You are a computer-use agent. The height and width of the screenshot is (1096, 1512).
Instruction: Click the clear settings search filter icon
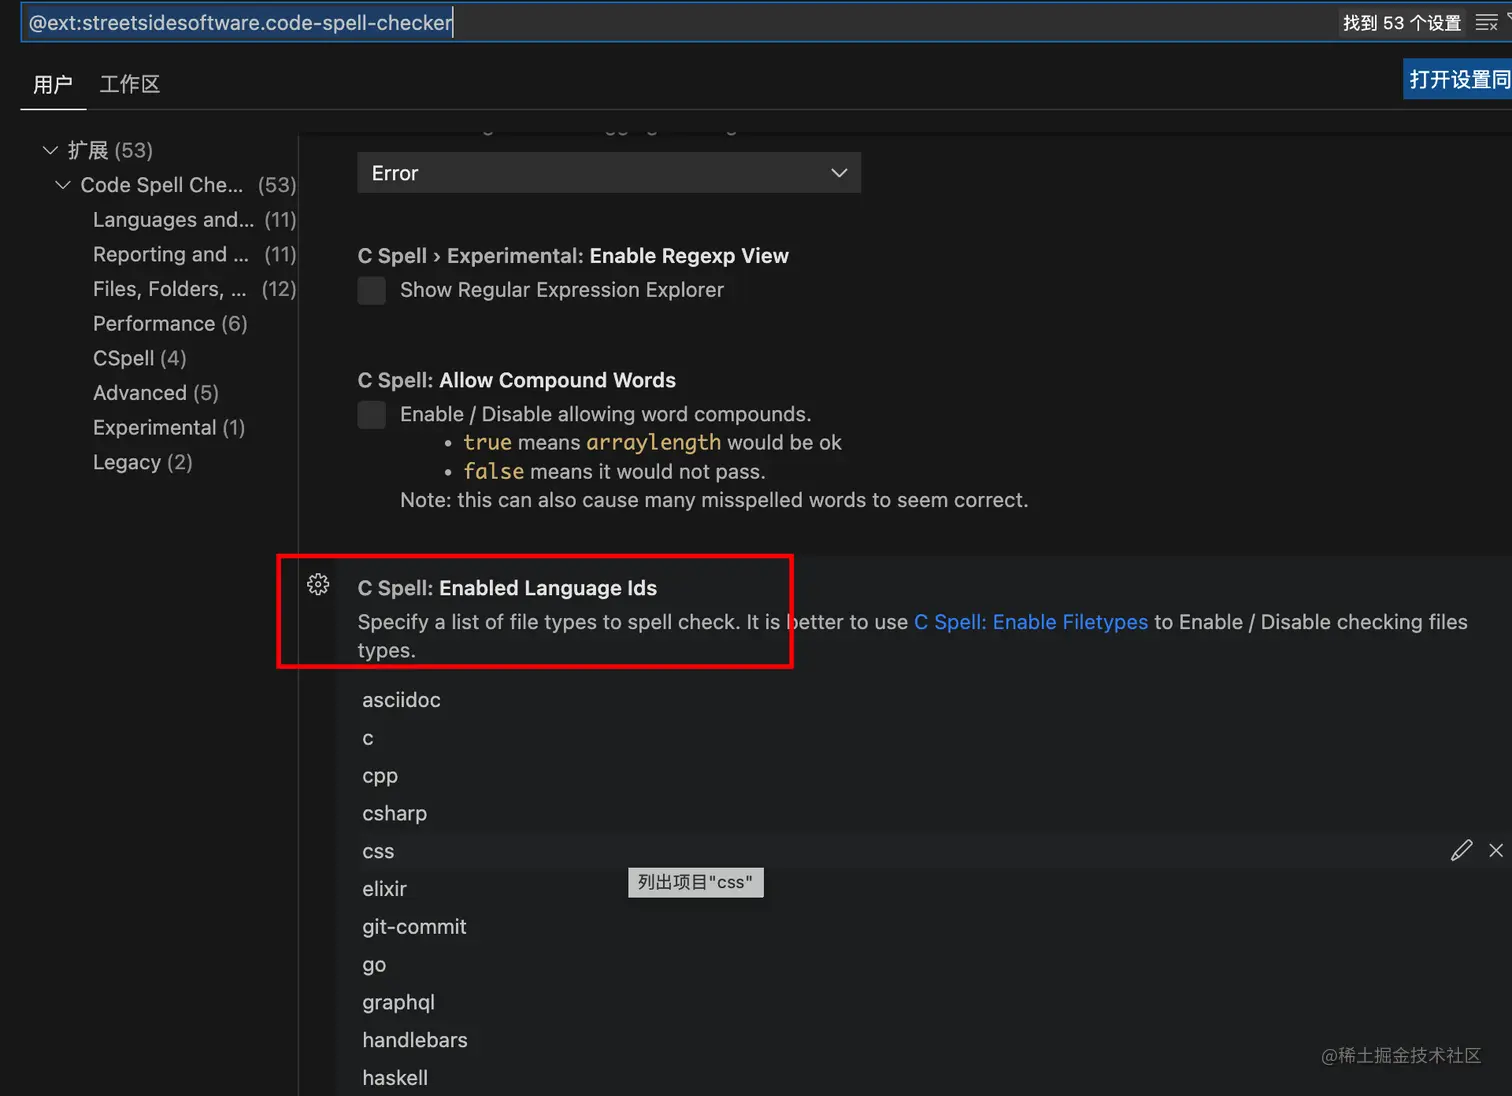click(x=1486, y=23)
